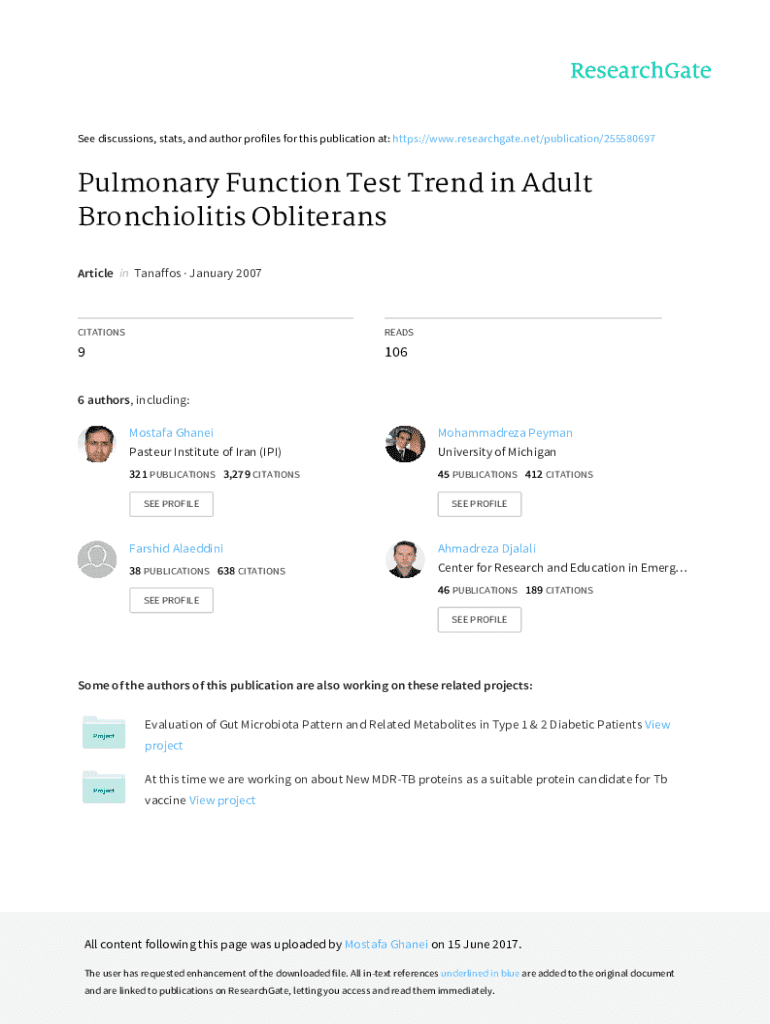Click the publication title heading
This screenshot has width=770, height=1024.
pyautogui.click(x=335, y=199)
